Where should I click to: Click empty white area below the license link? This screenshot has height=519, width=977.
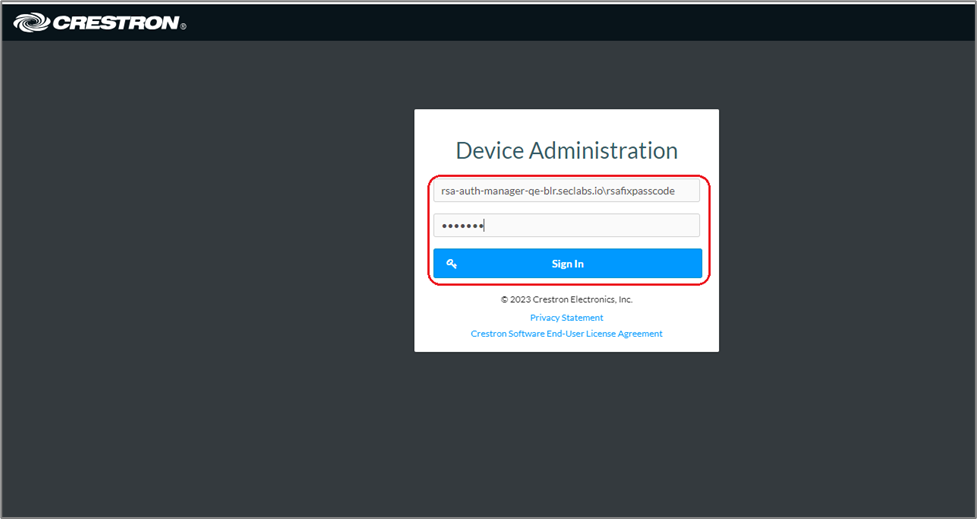(566, 344)
